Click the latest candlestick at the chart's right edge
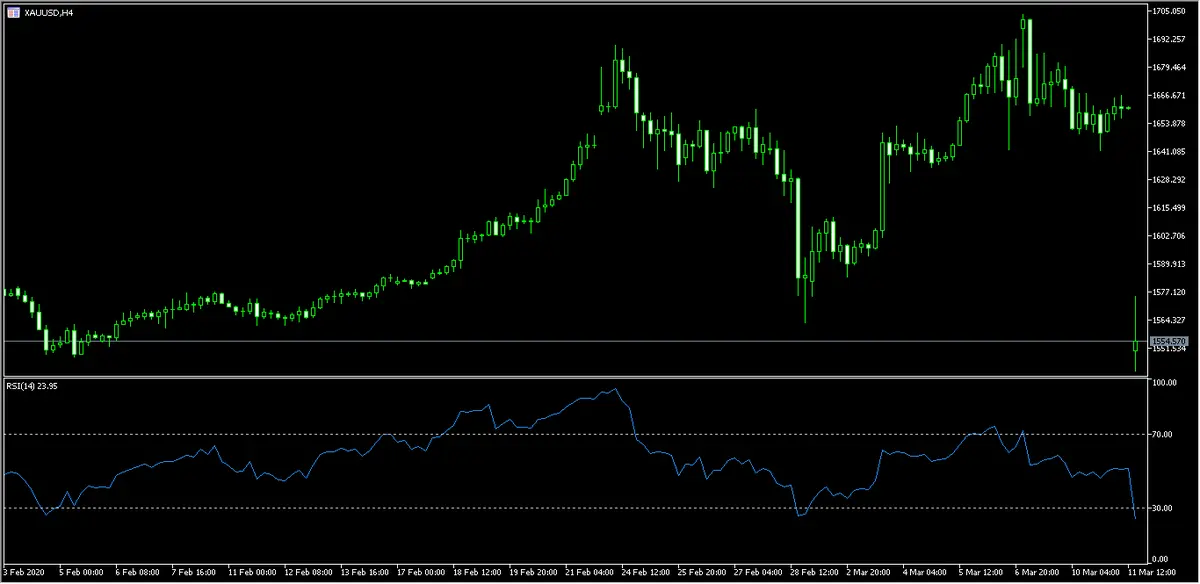The width and height of the screenshot is (1200, 584). pyautogui.click(x=1135, y=346)
